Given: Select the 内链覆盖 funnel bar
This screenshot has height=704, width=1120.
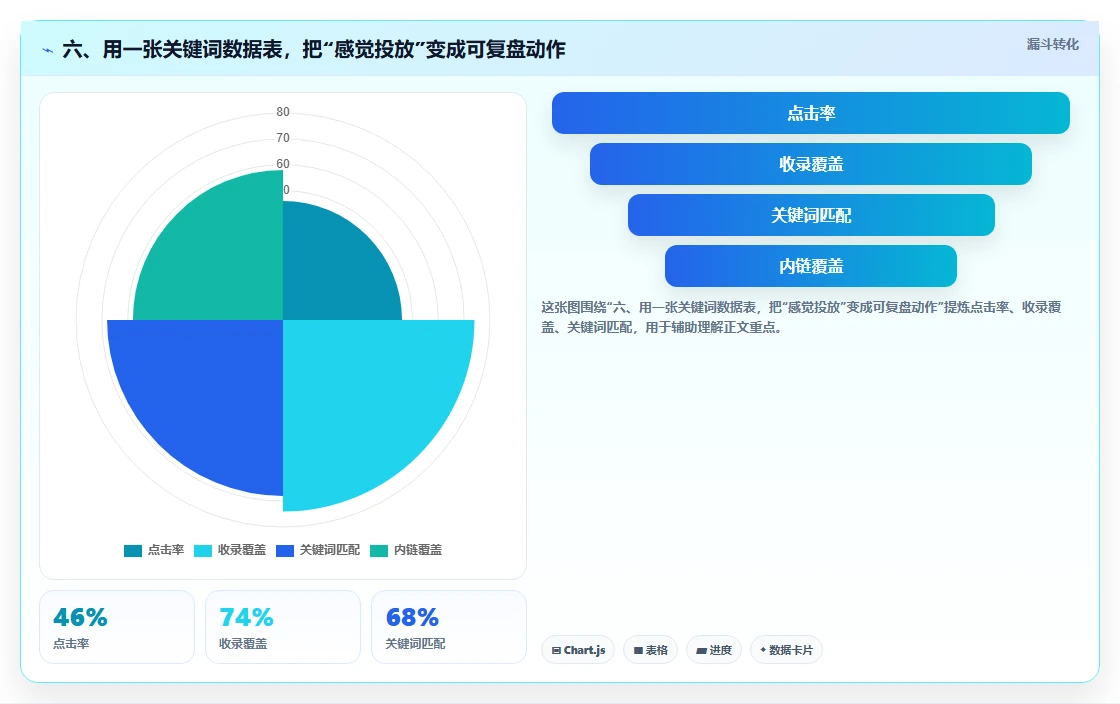Looking at the screenshot, I should [x=811, y=266].
